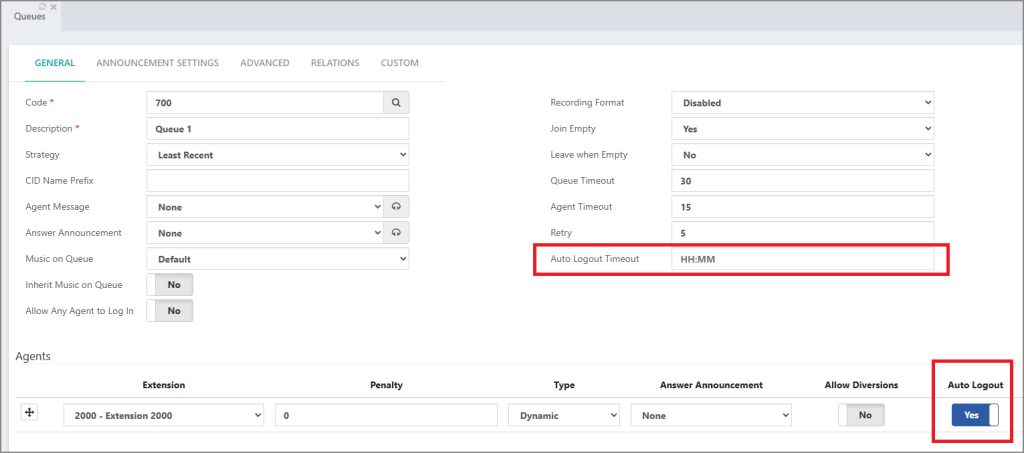Go to the Relations tab
Viewport: 1024px width, 453px height.
(x=335, y=63)
